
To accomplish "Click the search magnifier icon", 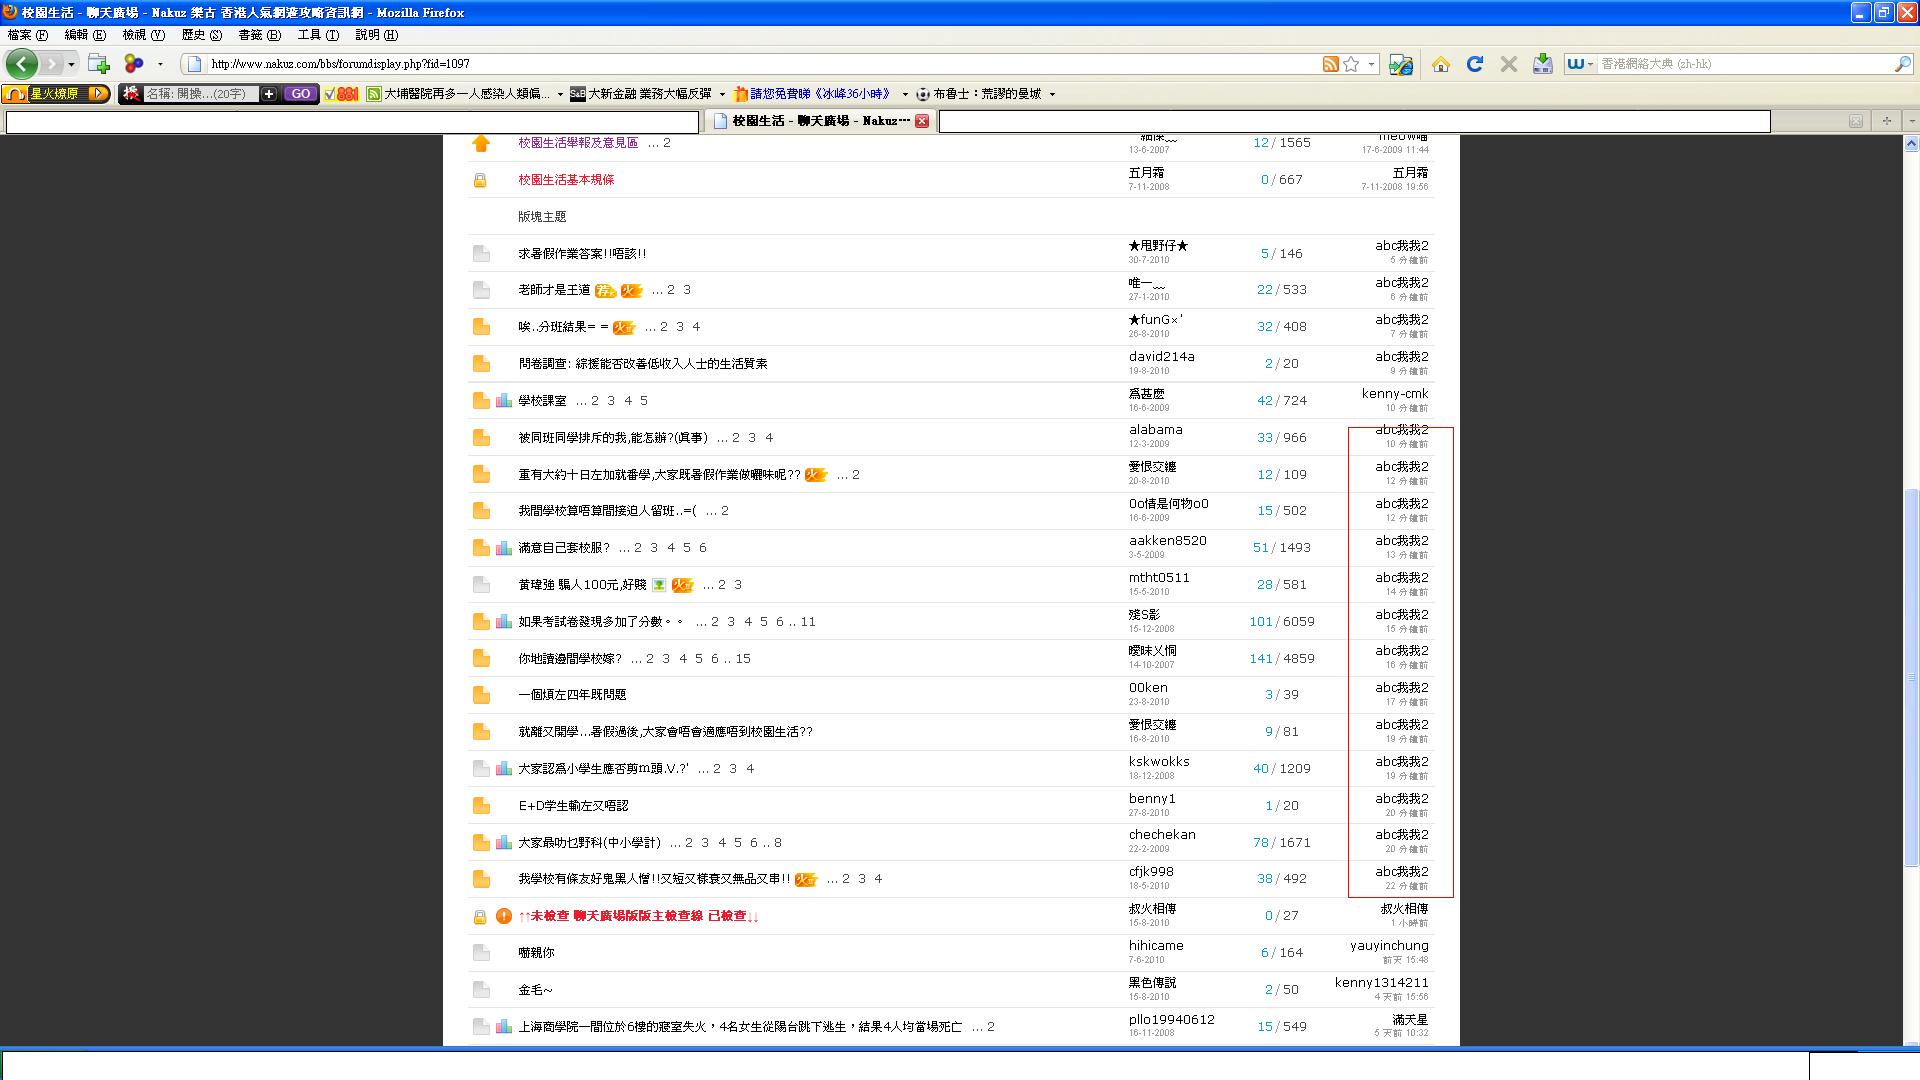I will tap(1902, 64).
